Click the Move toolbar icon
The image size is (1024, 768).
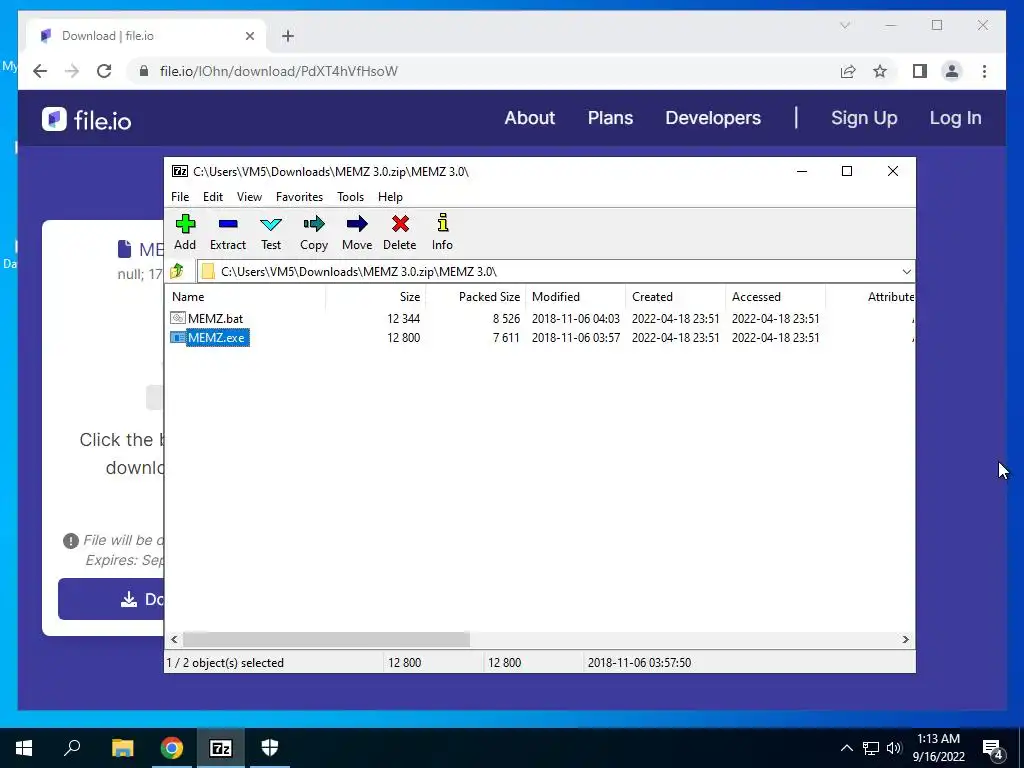[357, 225]
